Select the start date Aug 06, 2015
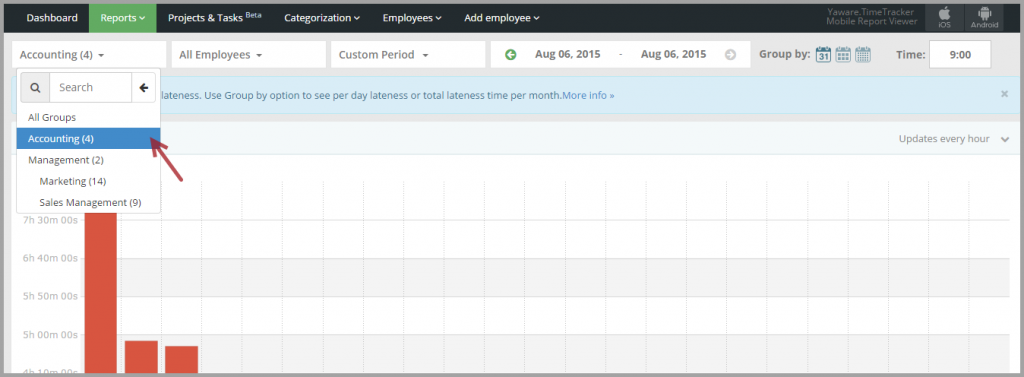Image resolution: width=1024 pixels, height=377 pixels. (x=568, y=54)
